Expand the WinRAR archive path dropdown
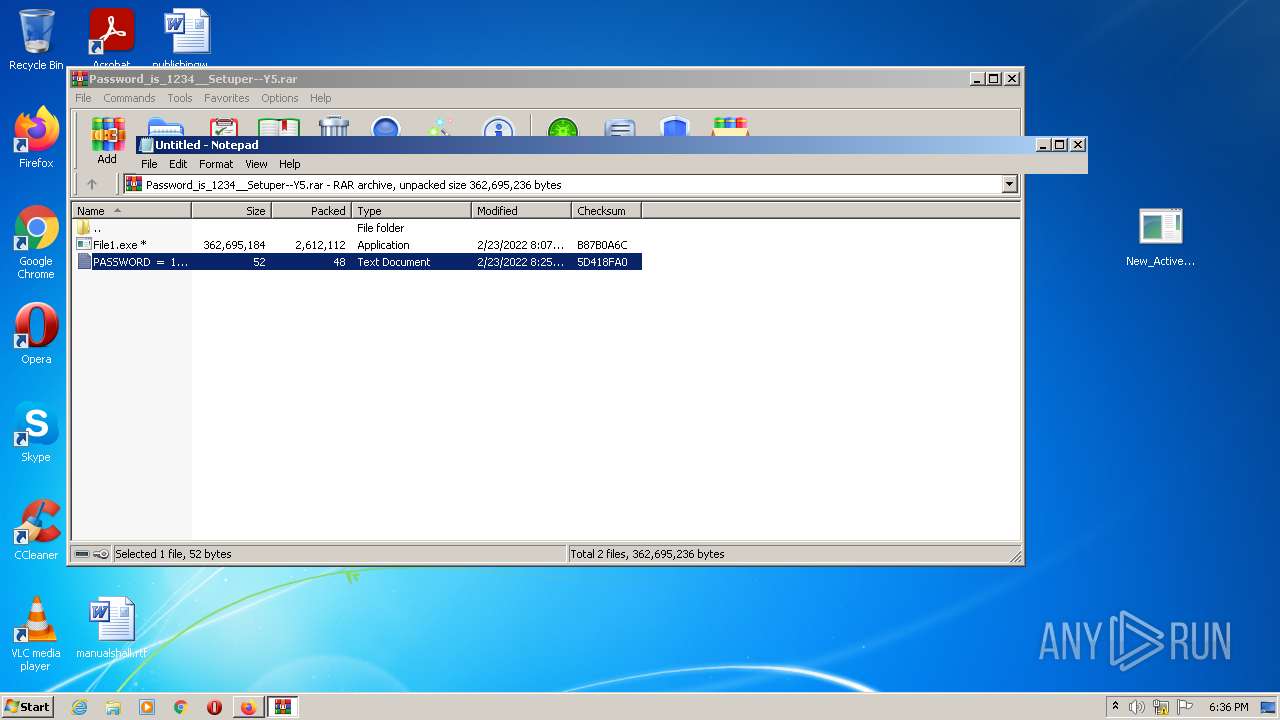Screen dimensions: 1280x720 [1010, 184]
